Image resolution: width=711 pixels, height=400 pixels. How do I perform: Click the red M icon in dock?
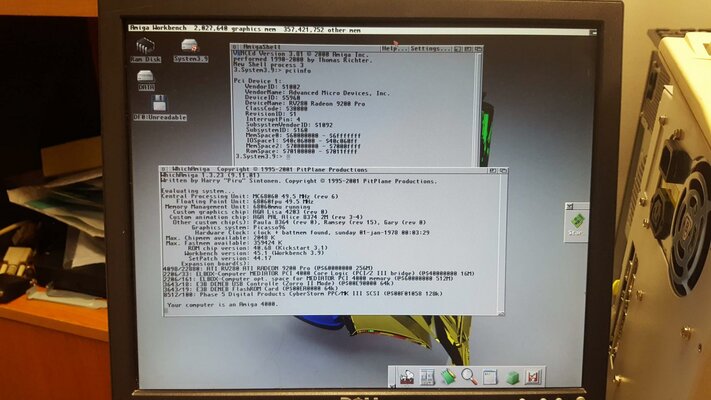532,377
